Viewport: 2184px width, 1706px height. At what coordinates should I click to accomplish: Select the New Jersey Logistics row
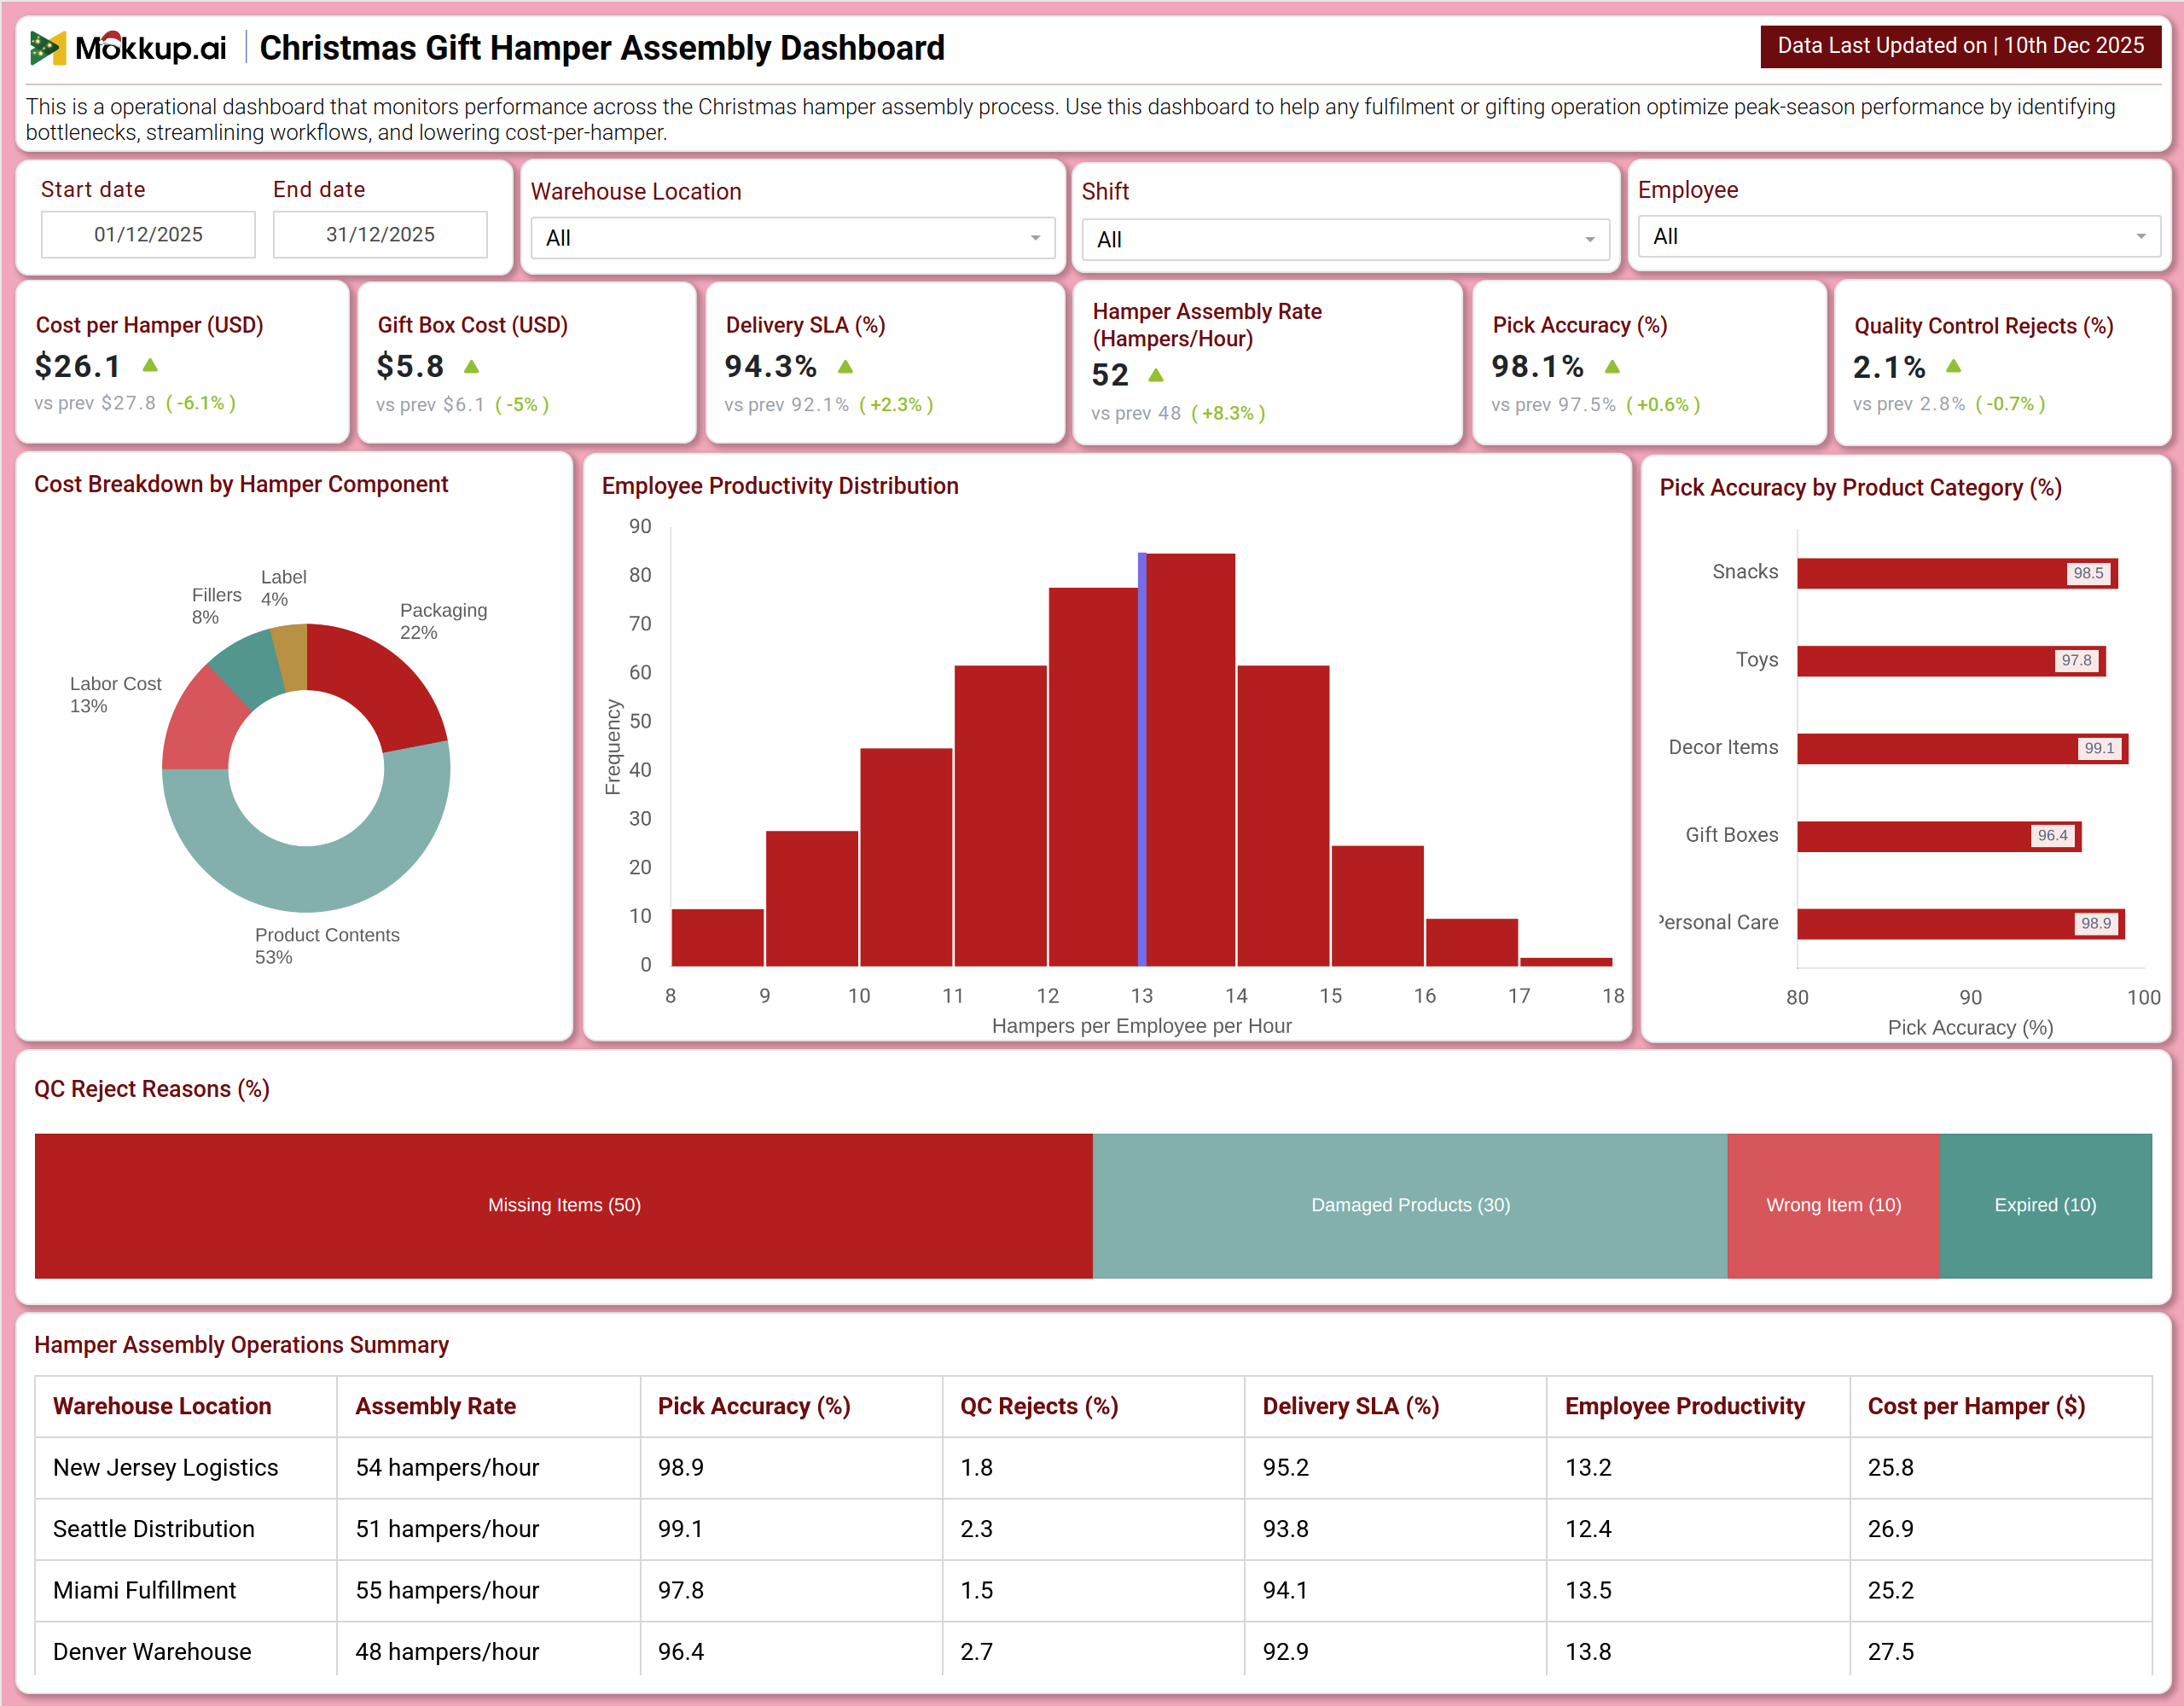(1093, 1468)
